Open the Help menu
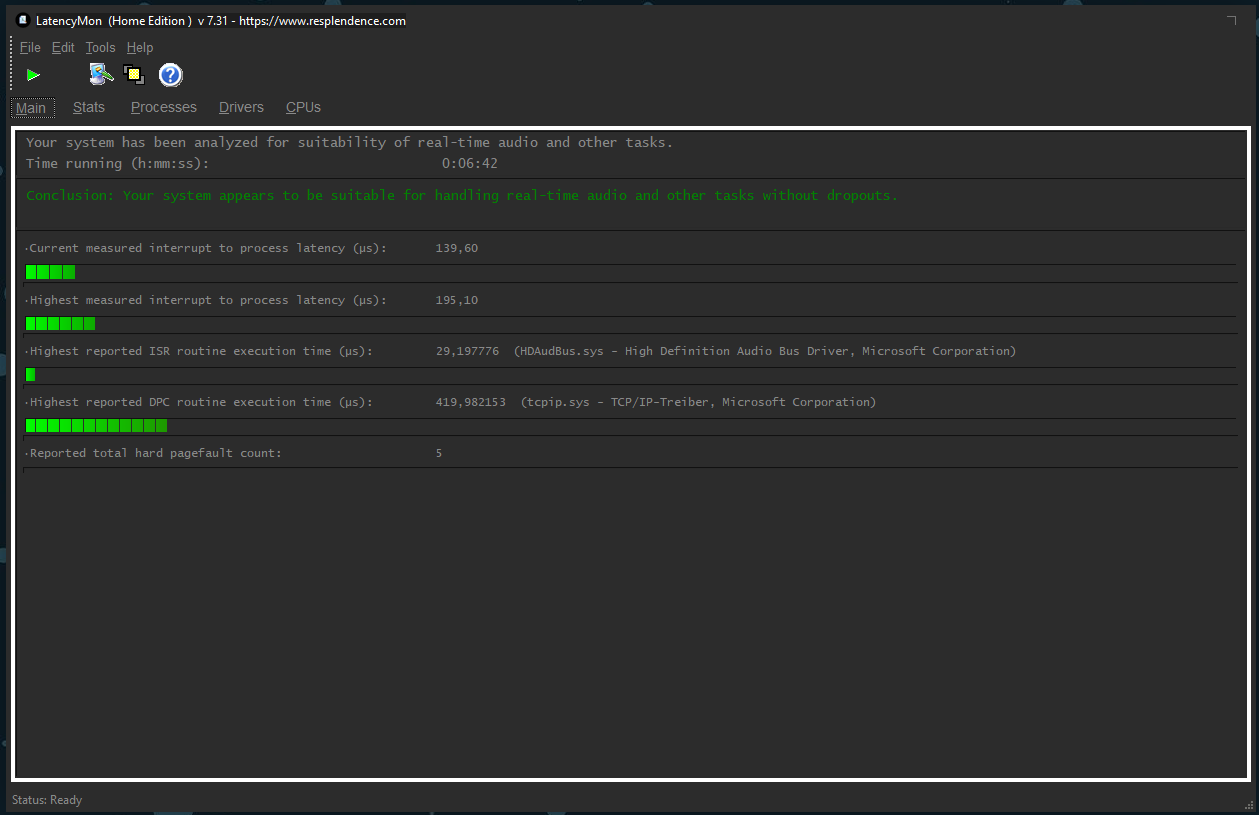The image size is (1259, 815). pos(140,47)
